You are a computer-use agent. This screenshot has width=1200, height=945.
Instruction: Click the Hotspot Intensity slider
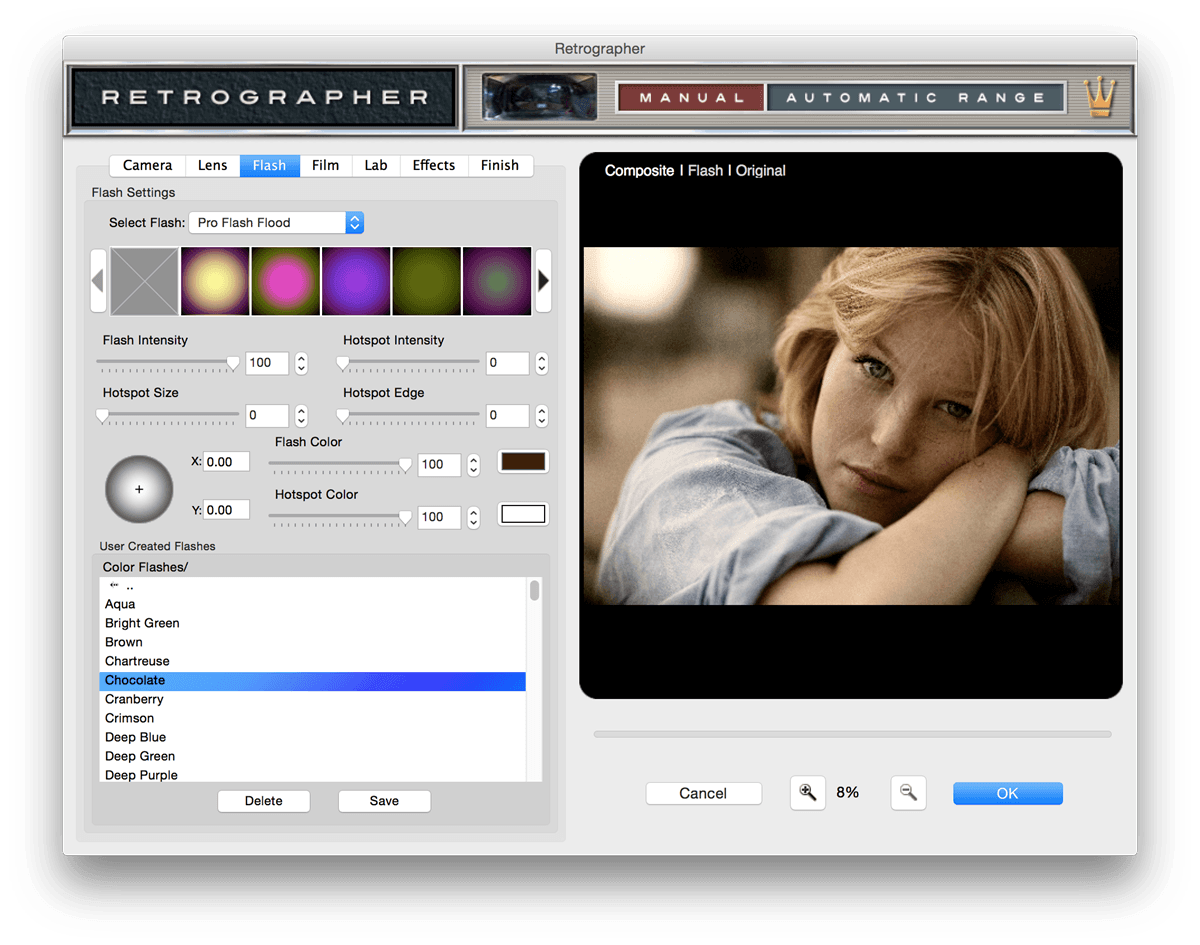pos(408,364)
